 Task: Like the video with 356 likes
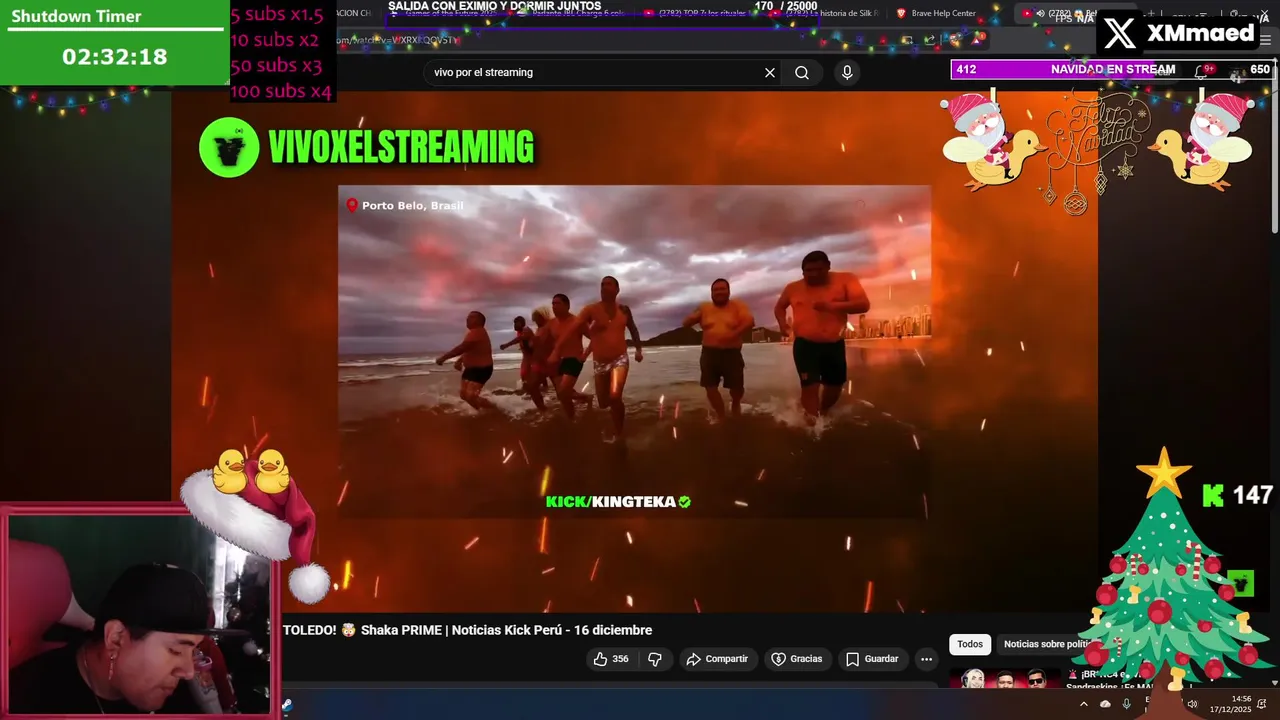click(611, 659)
